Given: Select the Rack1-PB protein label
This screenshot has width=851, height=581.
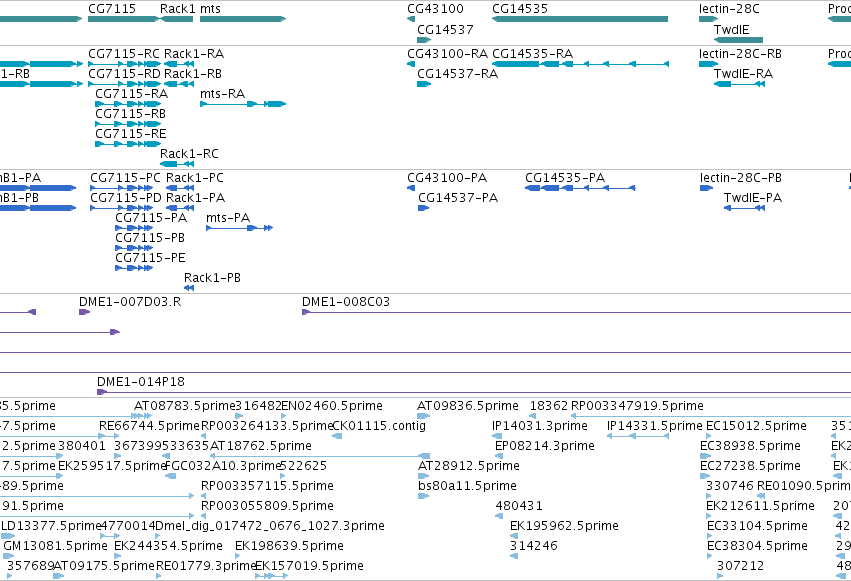Looking at the screenshot, I should tap(212, 278).
